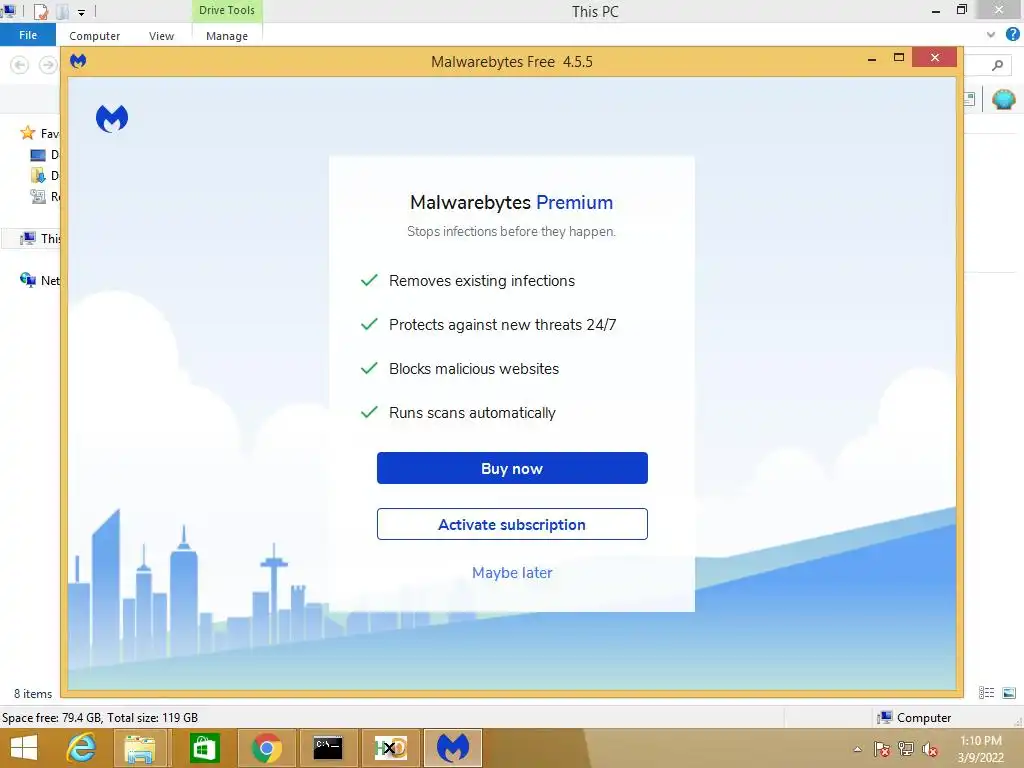Viewport: 1024px width, 768px height.
Task: Select Network in the navigation pane
Action: click(x=39, y=280)
